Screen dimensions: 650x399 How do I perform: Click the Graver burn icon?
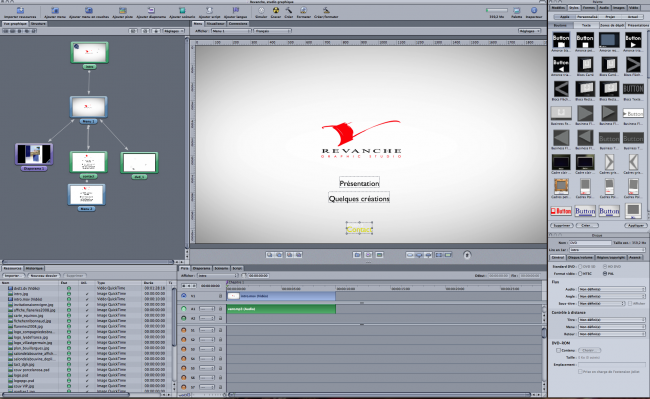coord(276,10)
